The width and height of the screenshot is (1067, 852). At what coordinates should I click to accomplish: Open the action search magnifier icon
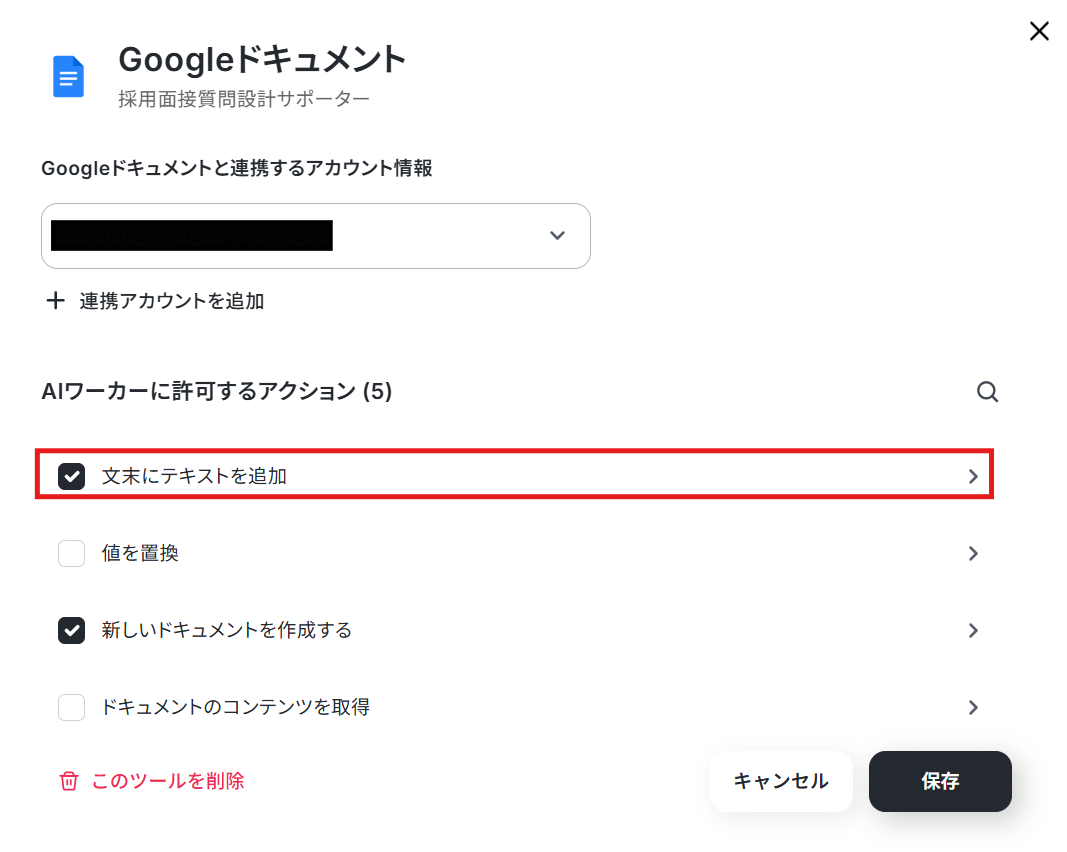tap(987, 392)
